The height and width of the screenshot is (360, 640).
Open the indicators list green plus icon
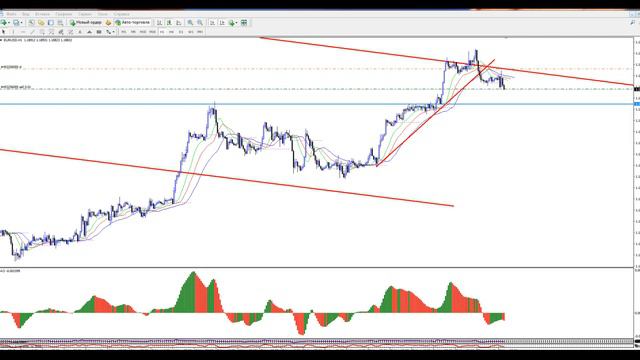232,23
